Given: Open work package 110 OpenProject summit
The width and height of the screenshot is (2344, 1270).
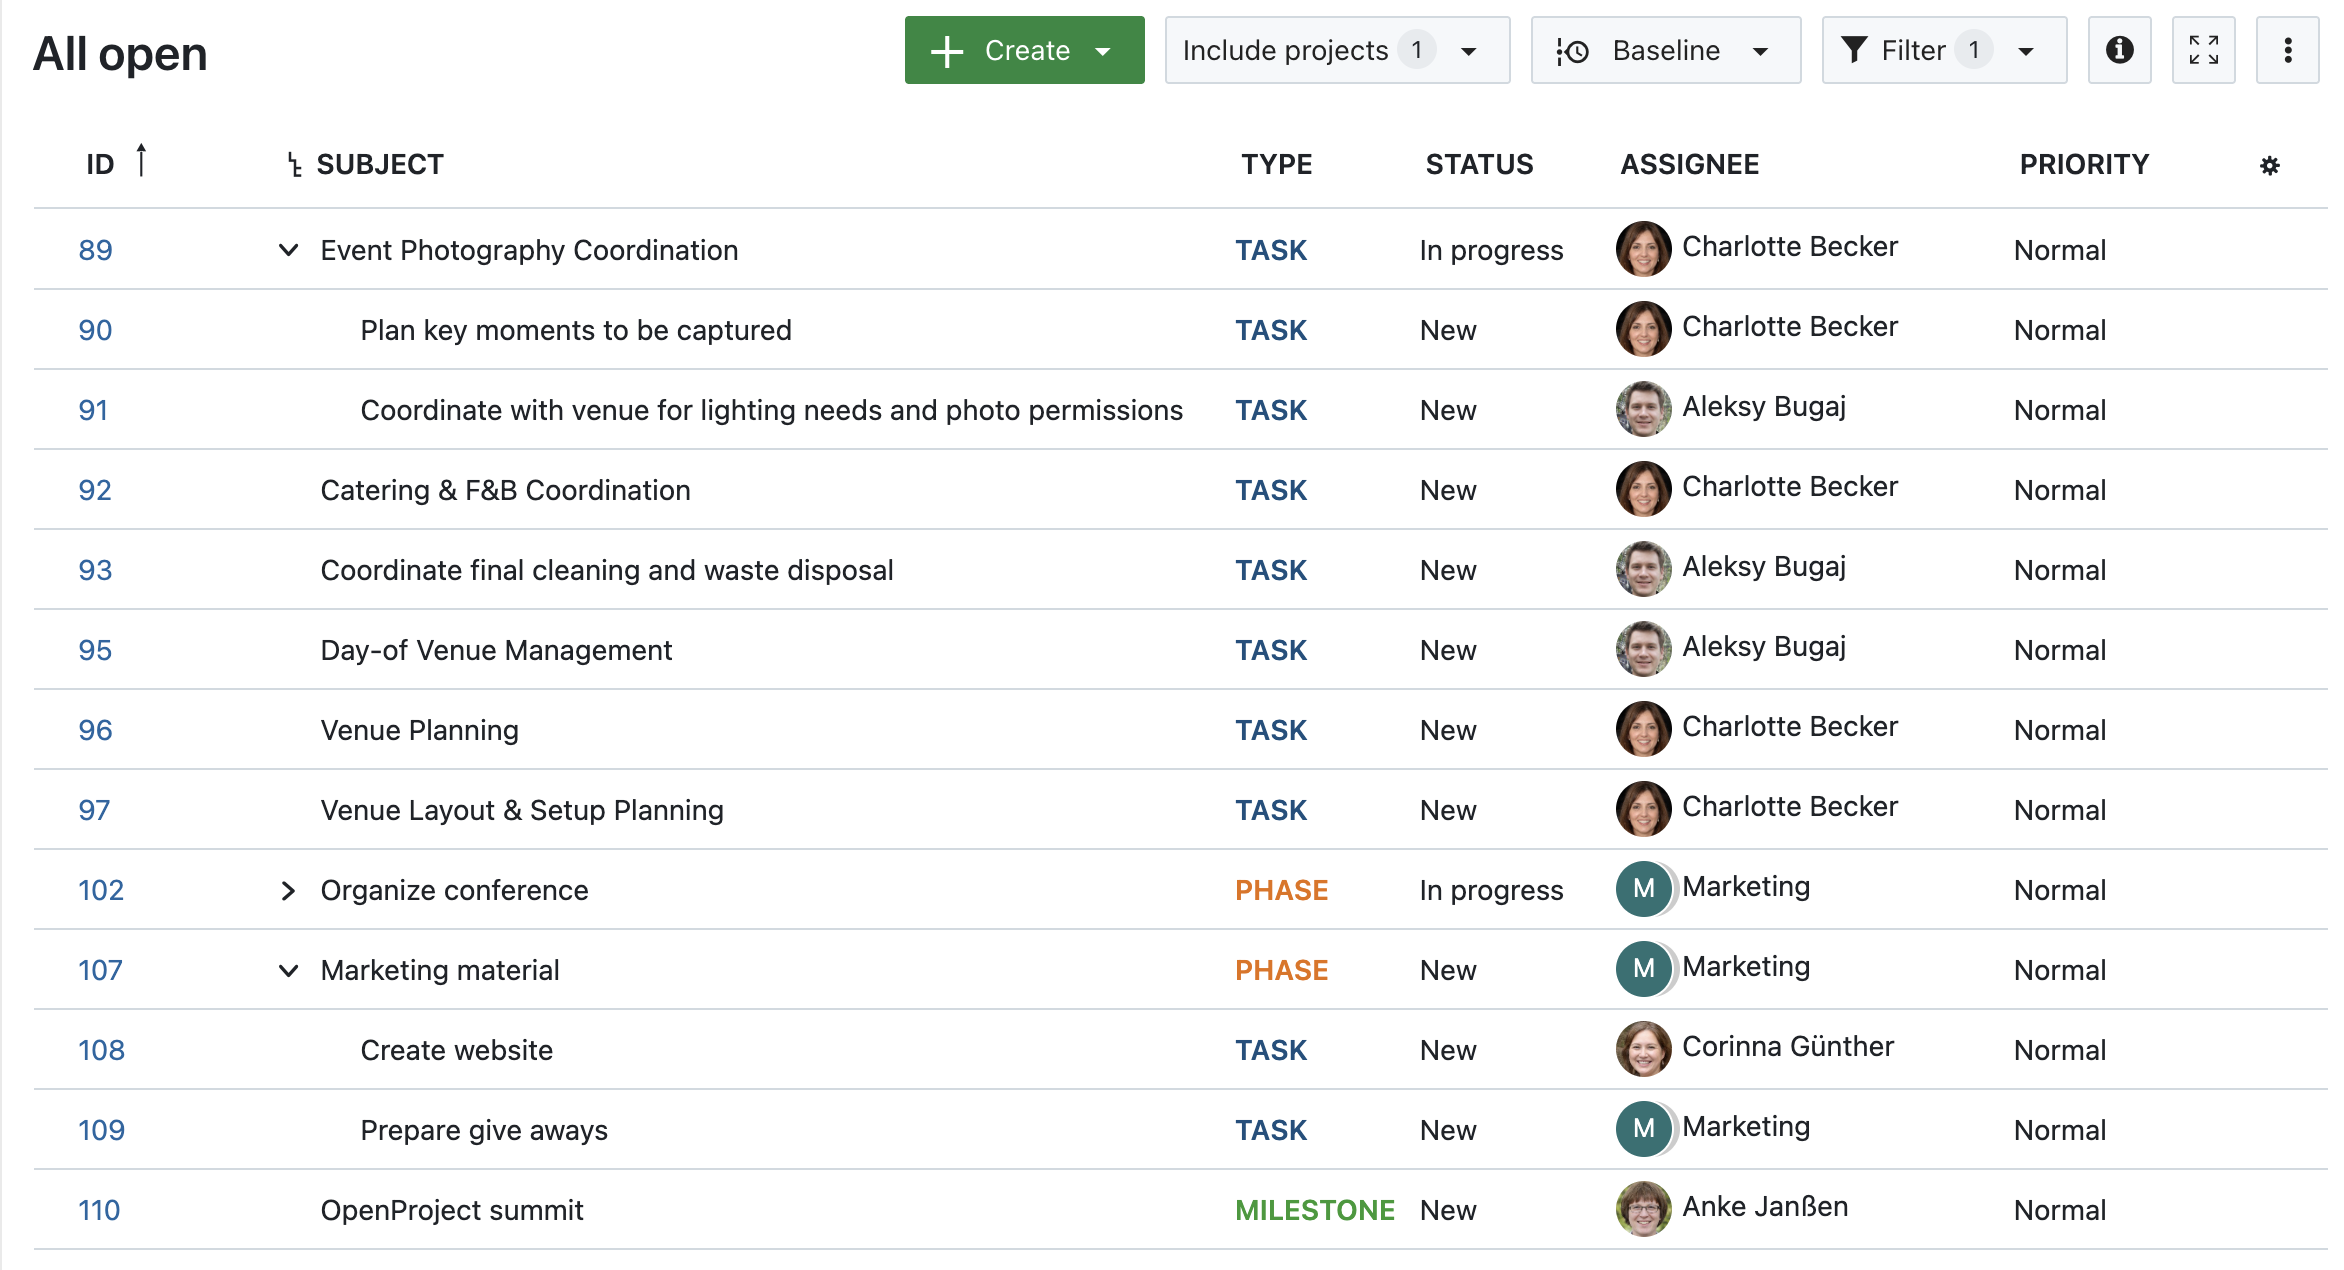Looking at the screenshot, I should click(x=100, y=1209).
